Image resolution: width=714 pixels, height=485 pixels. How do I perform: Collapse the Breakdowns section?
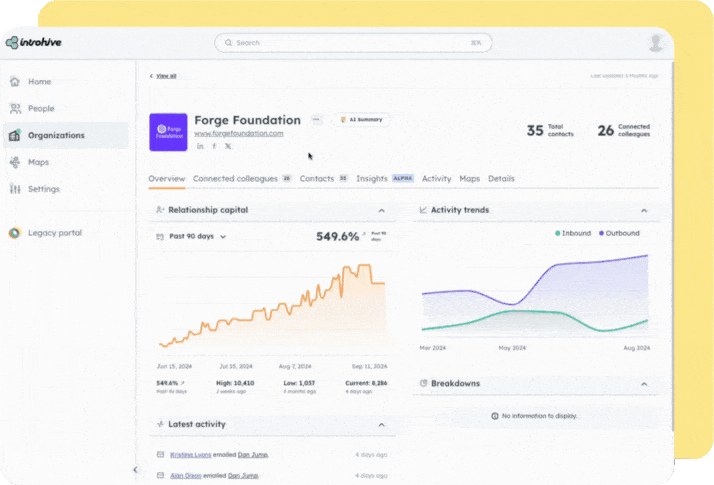(x=644, y=384)
